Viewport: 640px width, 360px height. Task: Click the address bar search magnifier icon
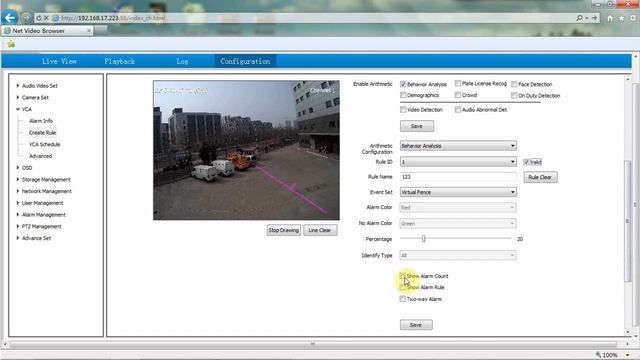pos(579,18)
